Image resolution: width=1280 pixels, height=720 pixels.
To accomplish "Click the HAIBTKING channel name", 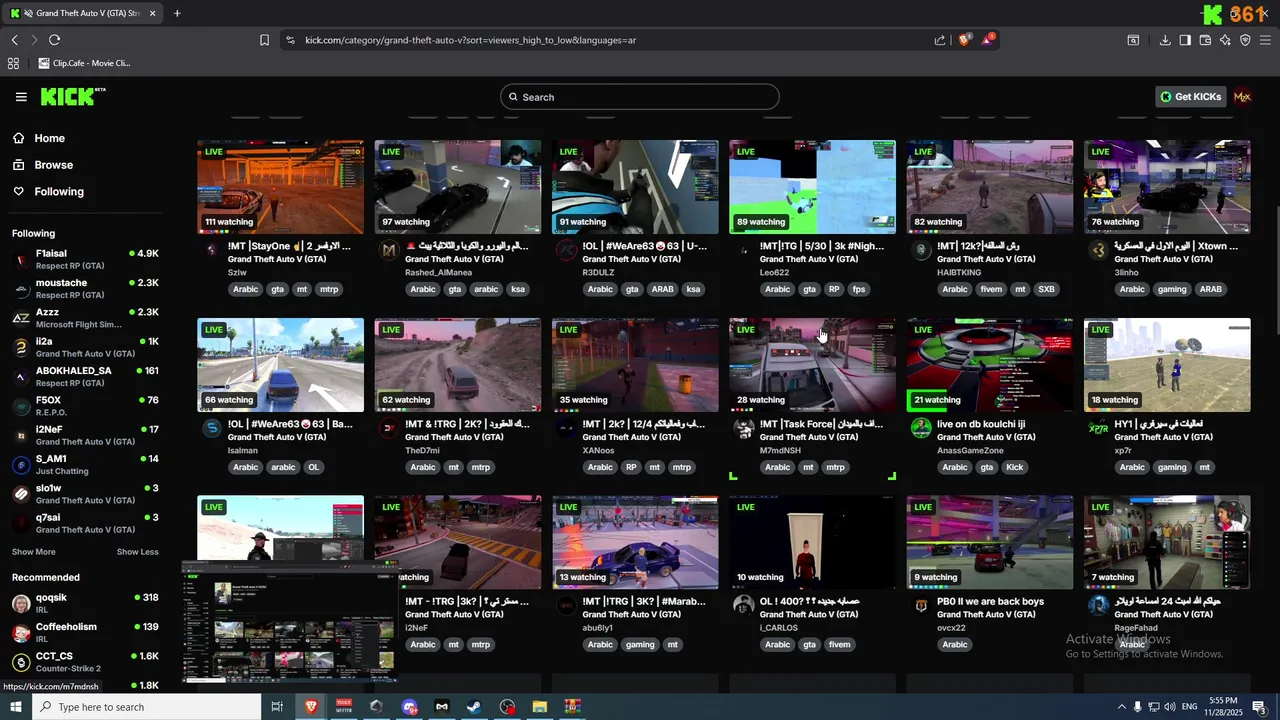I will [959, 273].
